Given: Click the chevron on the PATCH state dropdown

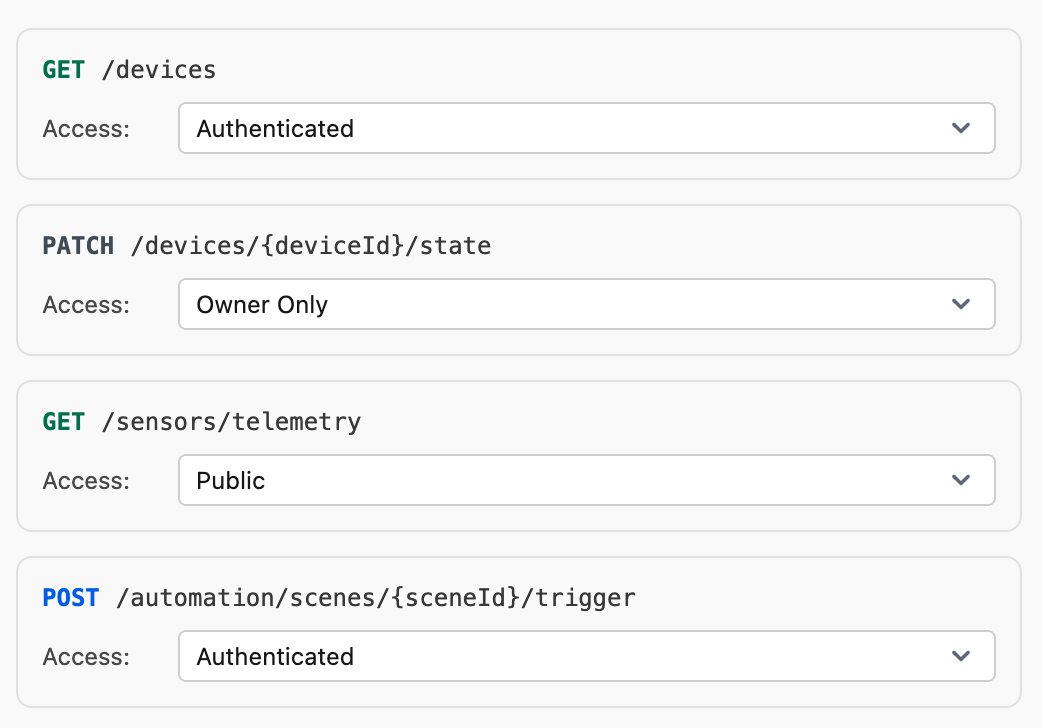Looking at the screenshot, I should pos(960,304).
